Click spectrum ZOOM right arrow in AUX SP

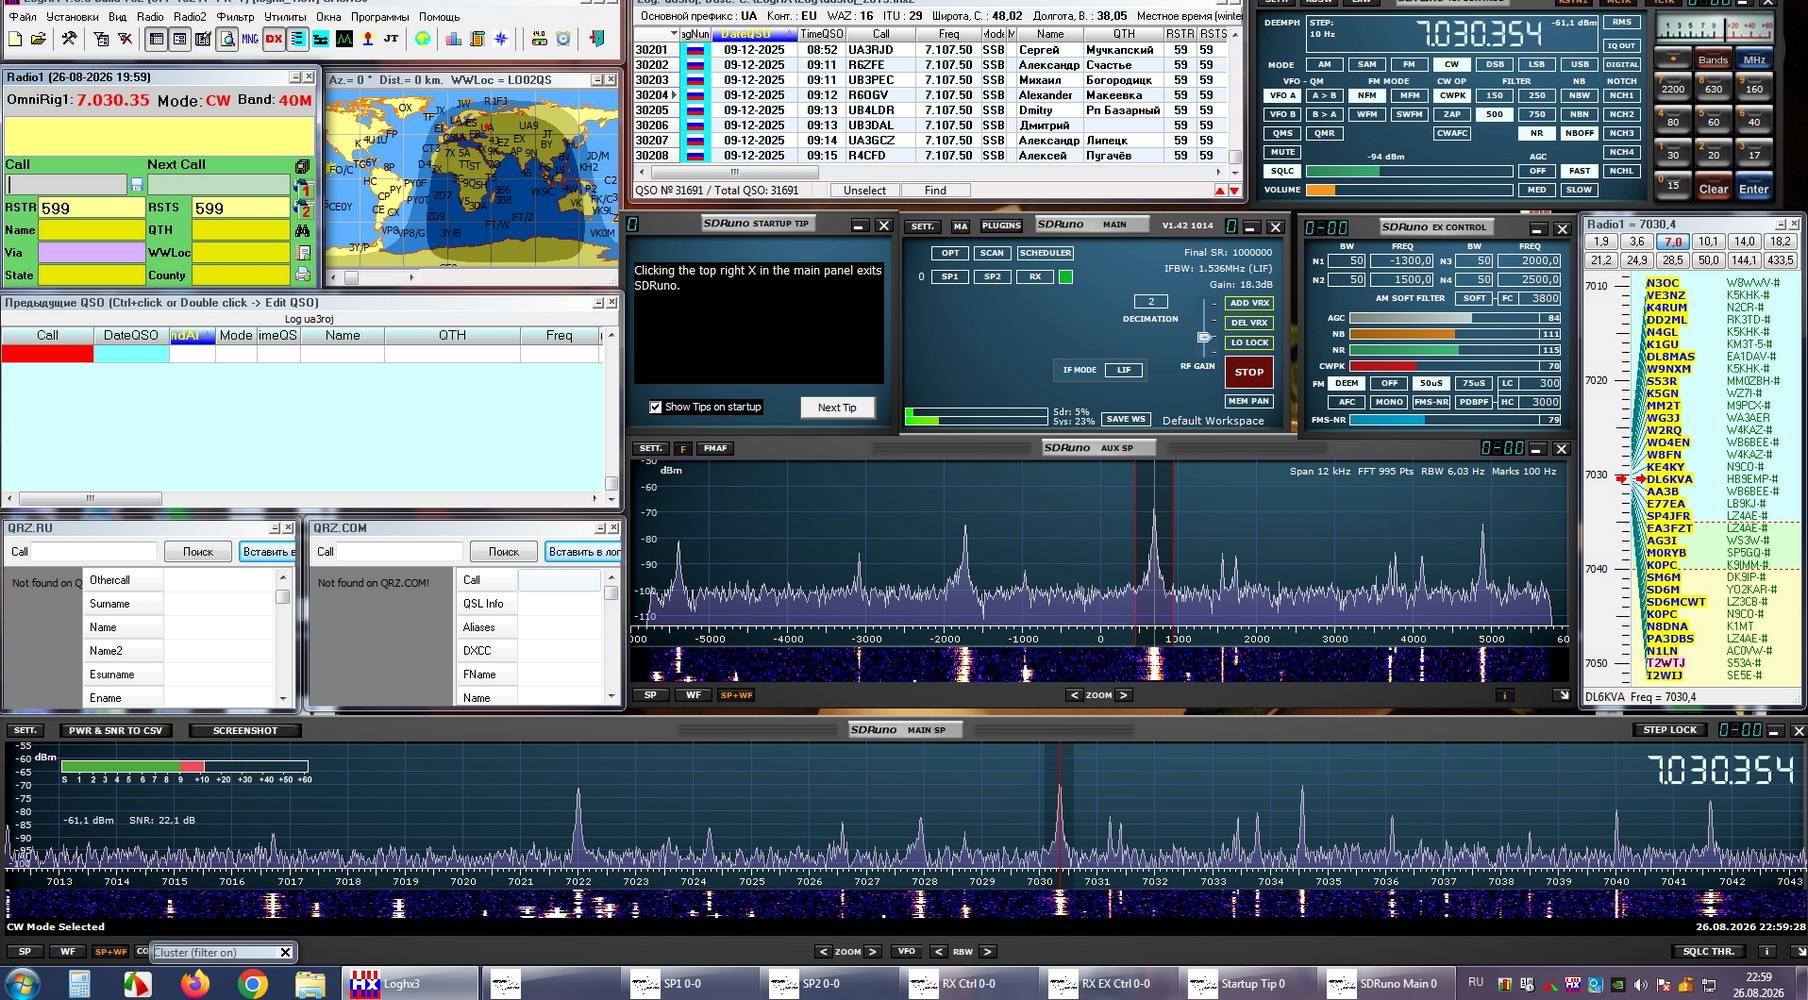click(x=1123, y=695)
